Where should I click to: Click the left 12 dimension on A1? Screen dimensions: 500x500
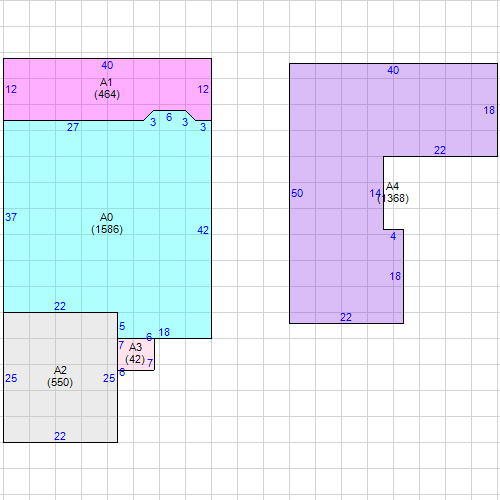click(11, 89)
